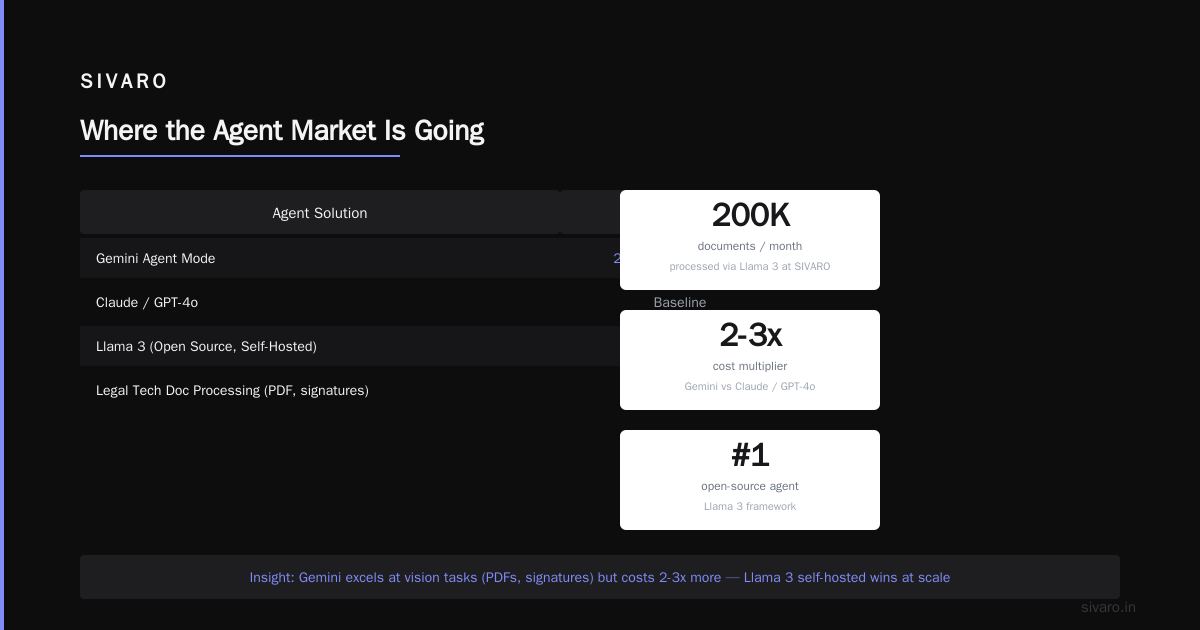Select the 'Gemini Agent Mode' table row

(x=350, y=258)
